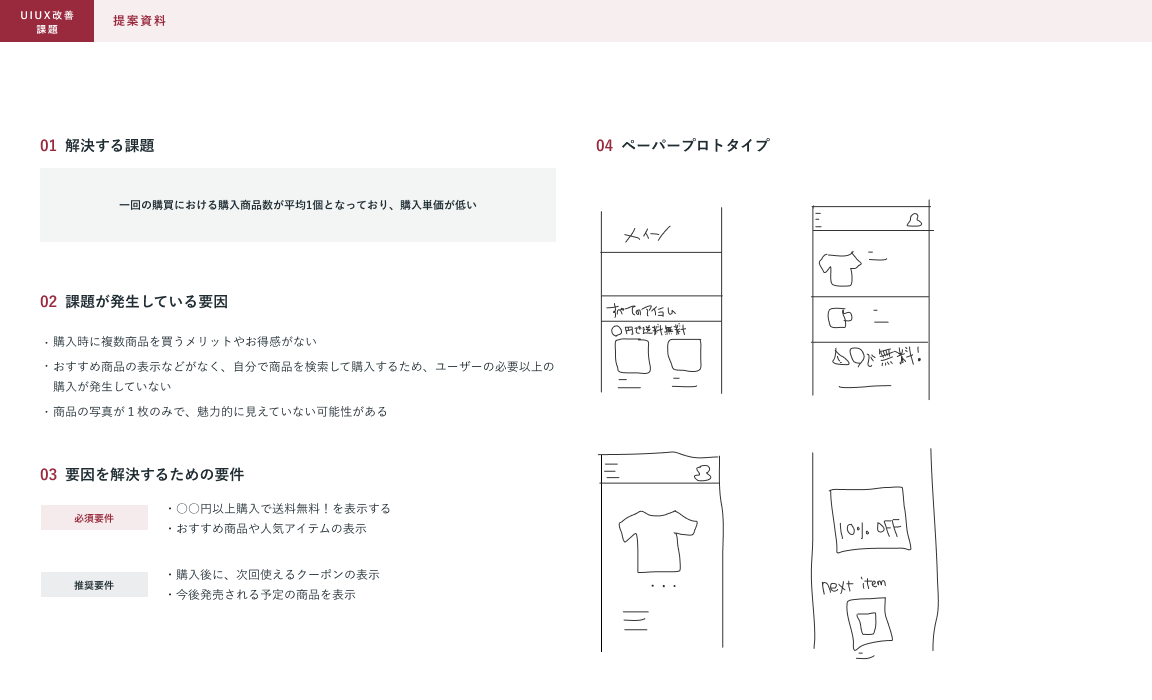
Task: Click the gray box describing 購入単価が低い
Action: 297,205
